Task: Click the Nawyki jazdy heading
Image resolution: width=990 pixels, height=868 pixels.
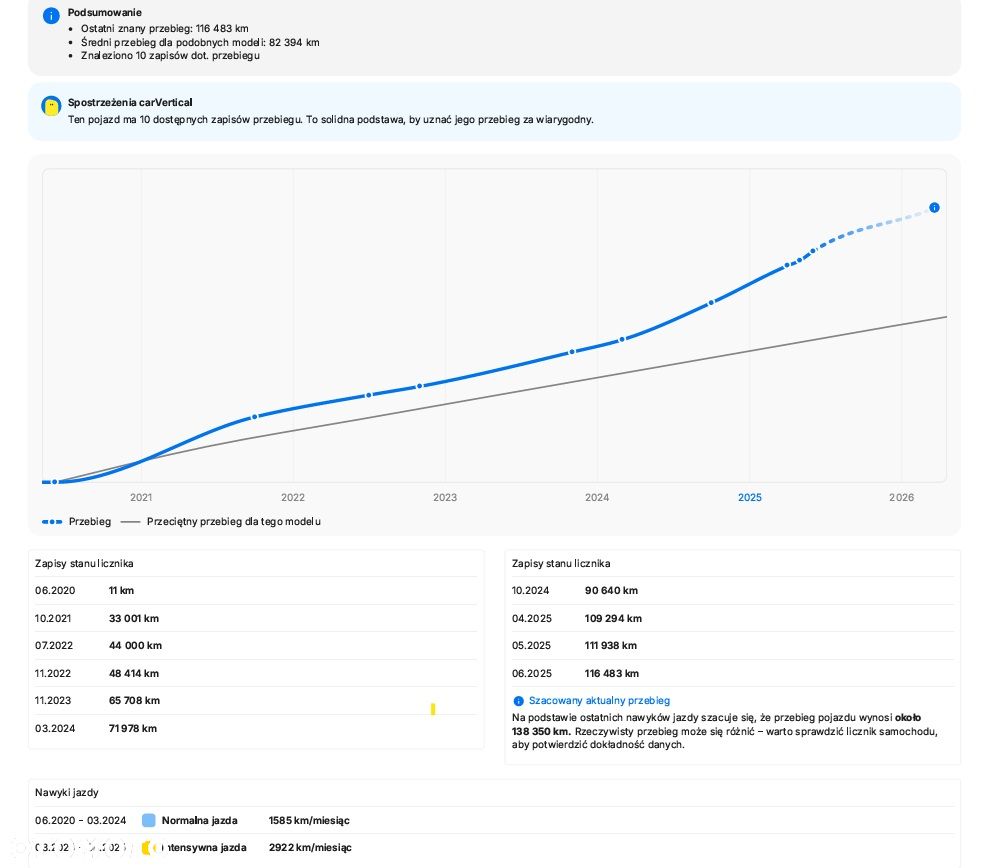Action: pyautogui.click(x=66, y=793)
